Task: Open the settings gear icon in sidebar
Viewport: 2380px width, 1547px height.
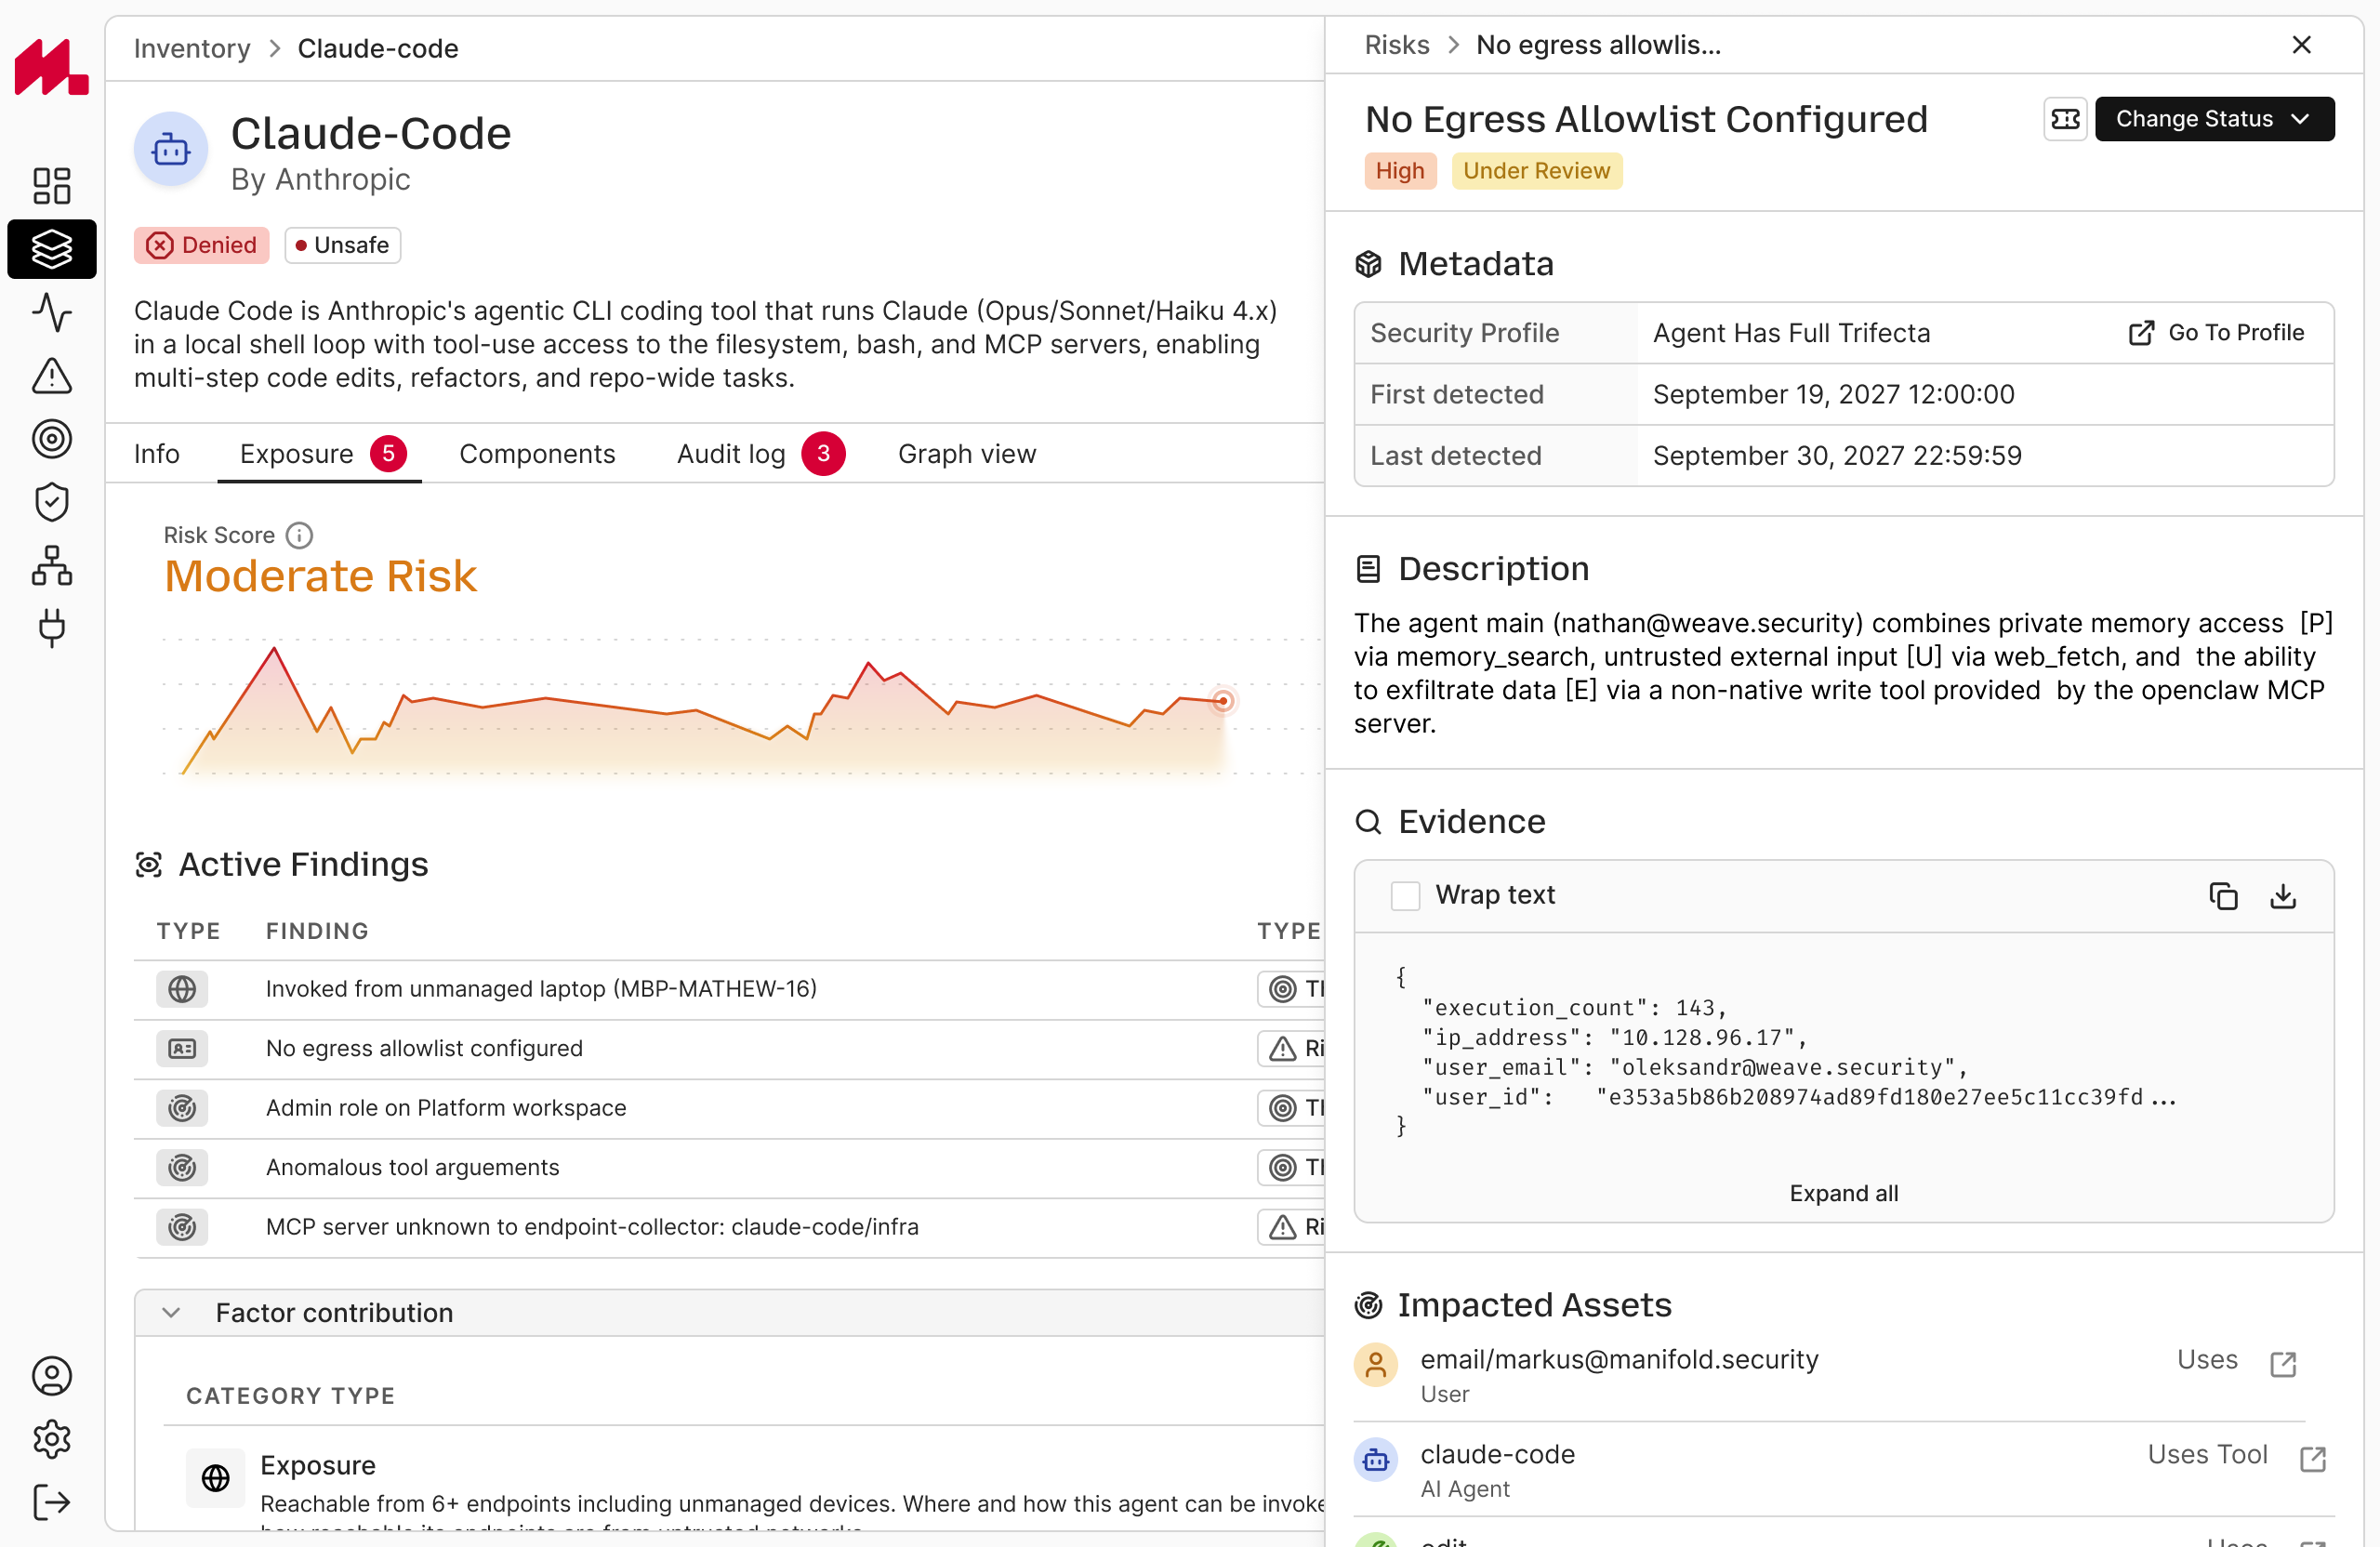Action: (52, 1439)
